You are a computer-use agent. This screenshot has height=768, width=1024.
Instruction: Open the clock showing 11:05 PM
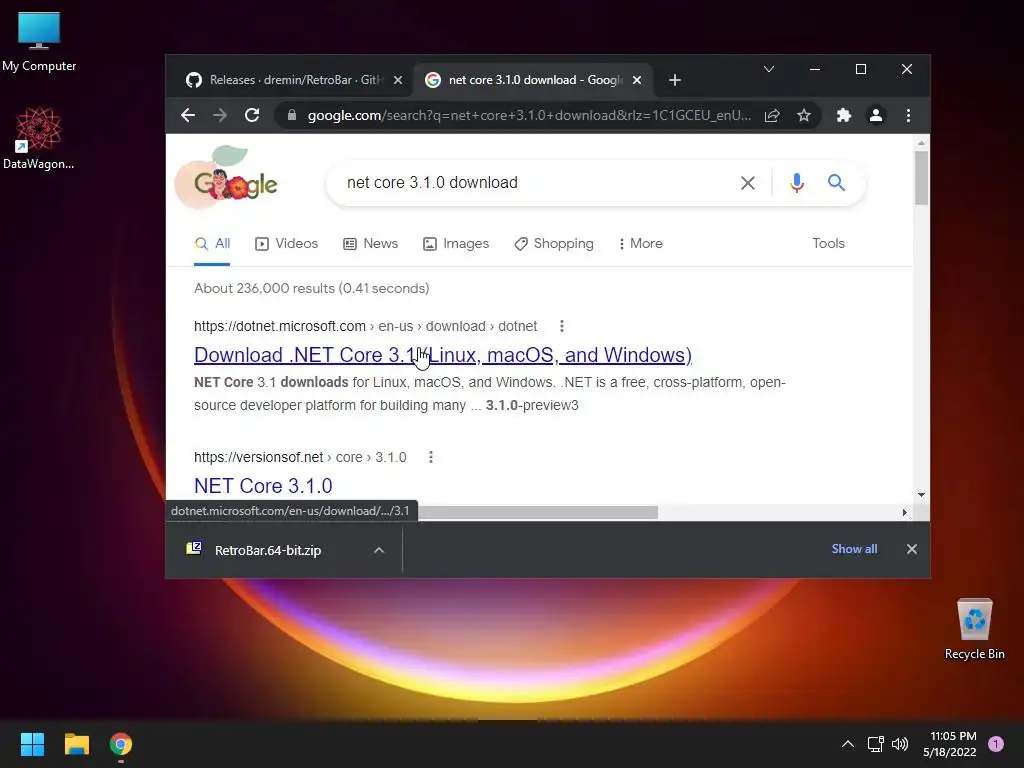pyautogui.click(x=950, y=744)
